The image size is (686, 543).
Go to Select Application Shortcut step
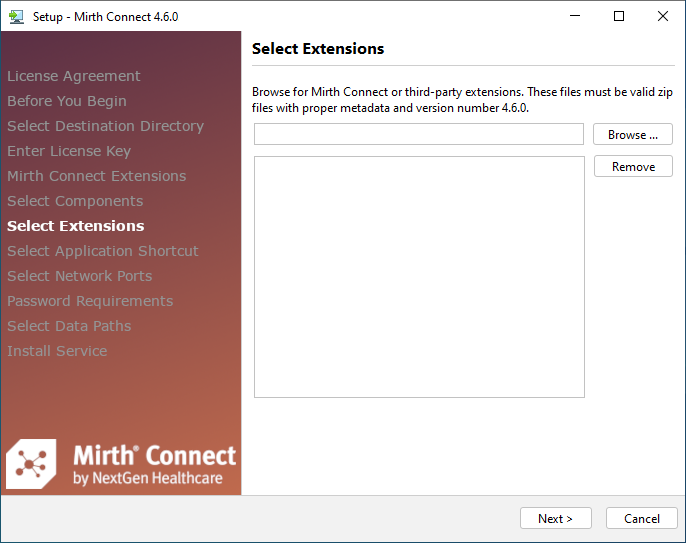click(103, 251)
